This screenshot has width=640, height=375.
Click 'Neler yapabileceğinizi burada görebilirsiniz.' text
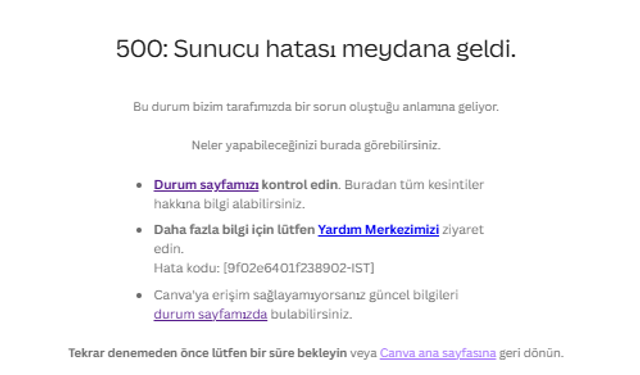pyautogui.click(x=316, y=145)
